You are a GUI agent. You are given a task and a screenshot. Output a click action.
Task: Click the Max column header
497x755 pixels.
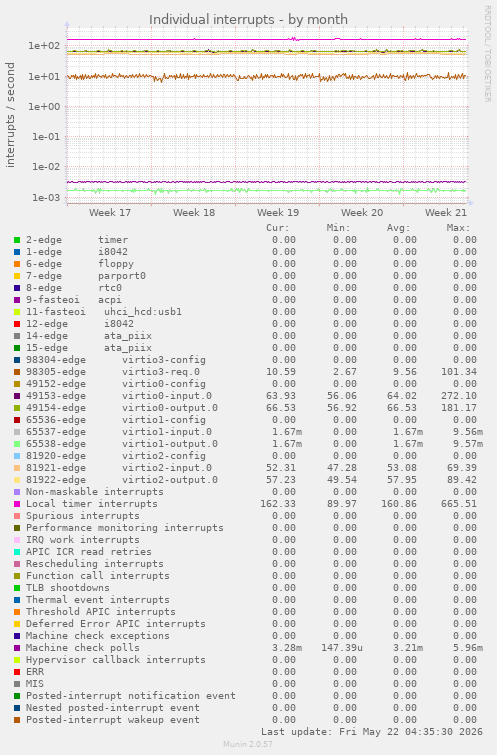coord(458,228)
